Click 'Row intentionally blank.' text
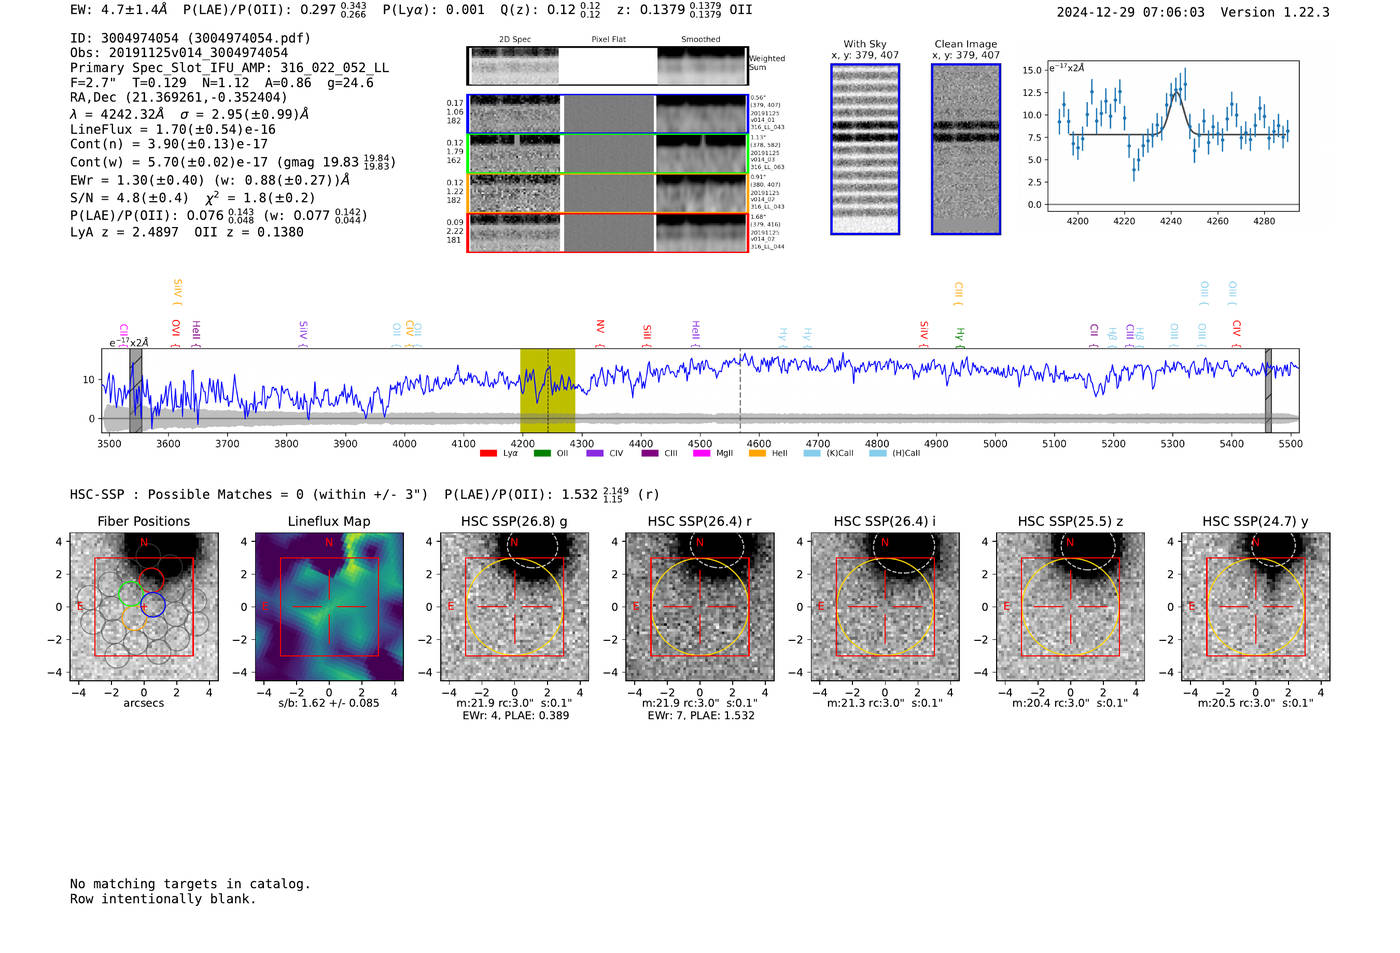The image size is (1400, 953). [163, 899]
